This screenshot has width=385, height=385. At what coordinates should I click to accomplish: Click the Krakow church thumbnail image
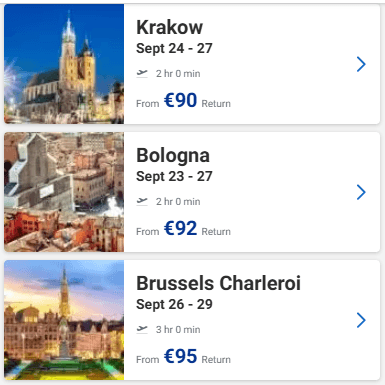coord(64,64)
